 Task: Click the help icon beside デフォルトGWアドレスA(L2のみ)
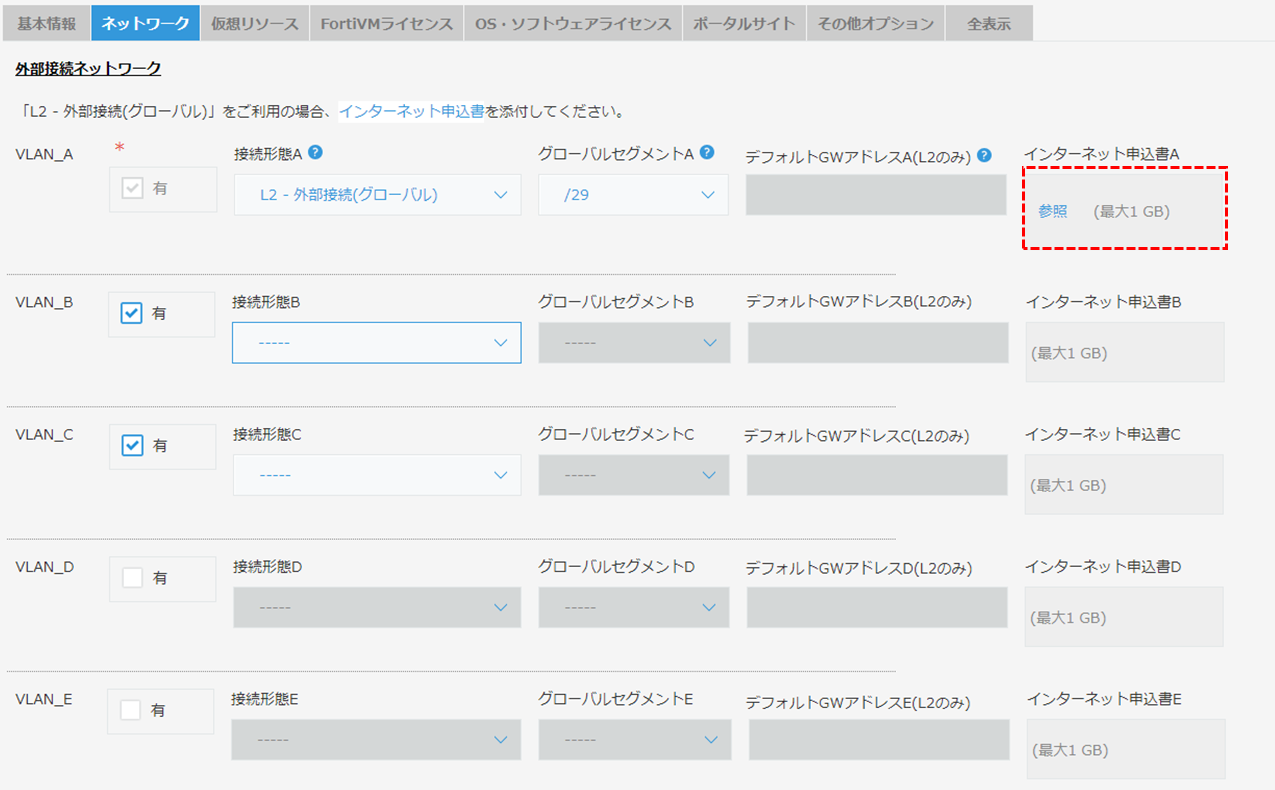984,155
